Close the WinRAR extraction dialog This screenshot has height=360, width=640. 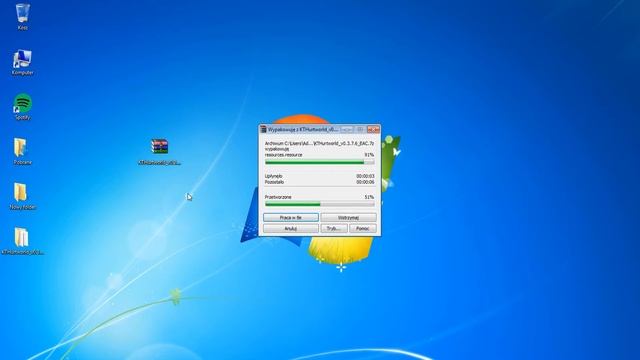(373, 129)
